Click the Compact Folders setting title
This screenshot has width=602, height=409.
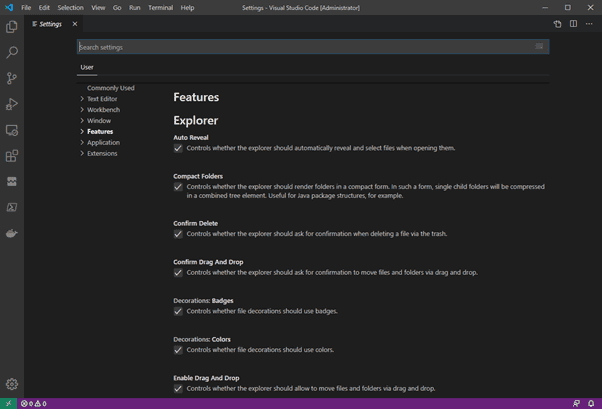click(198, 176)
